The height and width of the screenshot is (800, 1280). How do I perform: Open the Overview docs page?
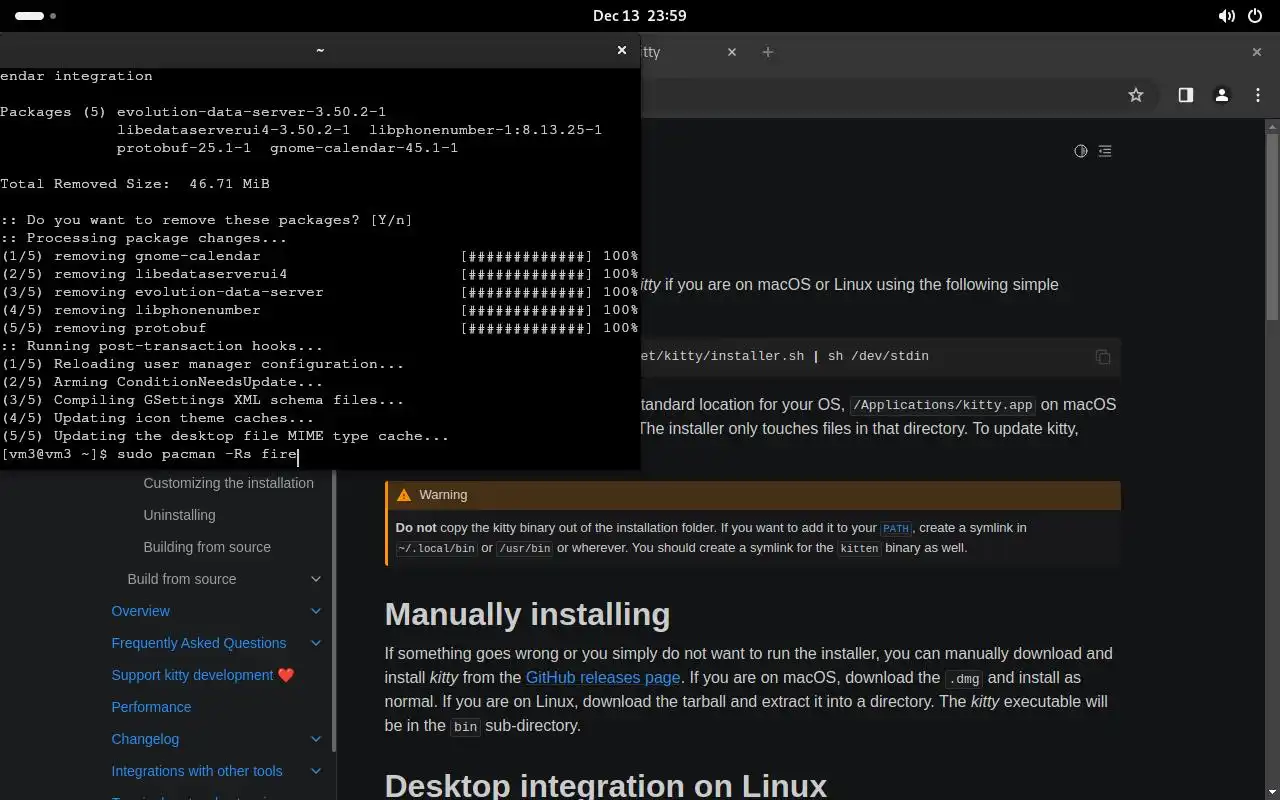[141, 611]
